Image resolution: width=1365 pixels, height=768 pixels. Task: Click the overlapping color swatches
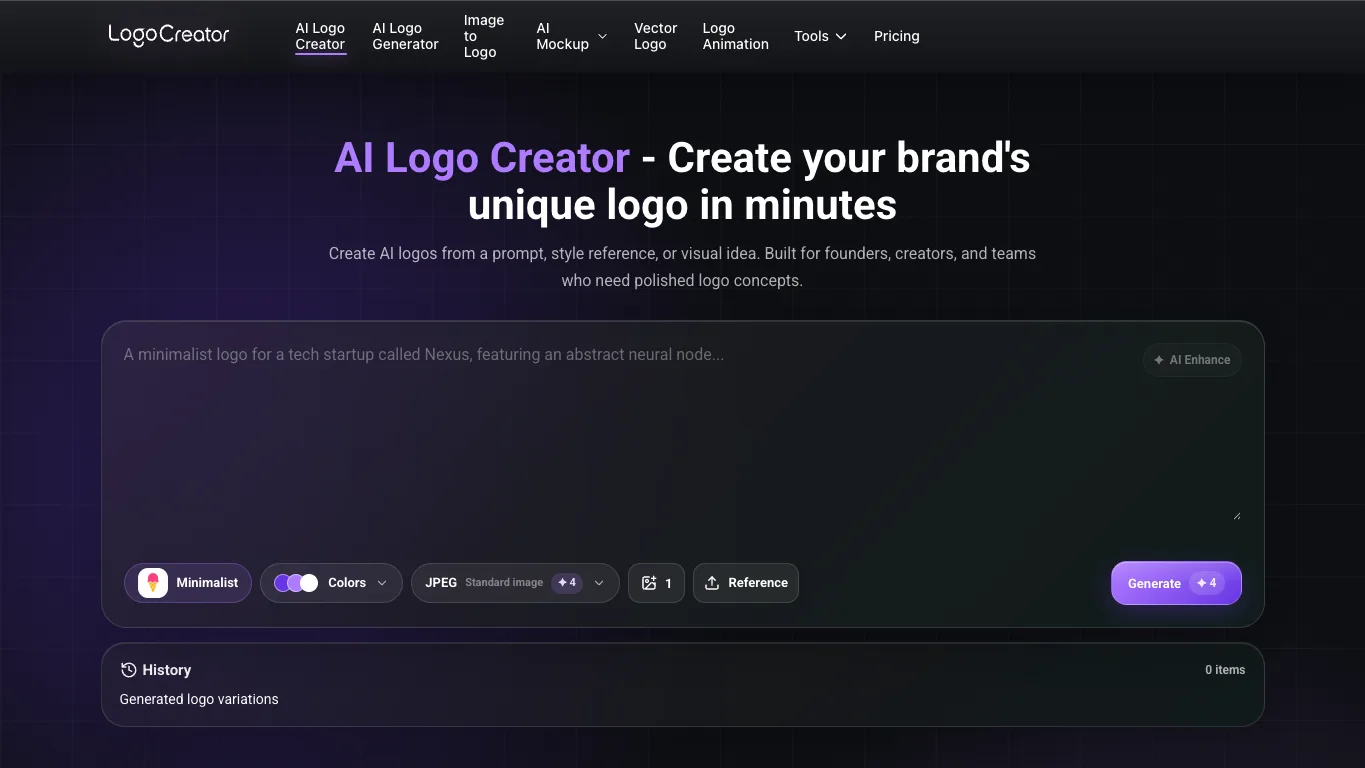[296, 583]
